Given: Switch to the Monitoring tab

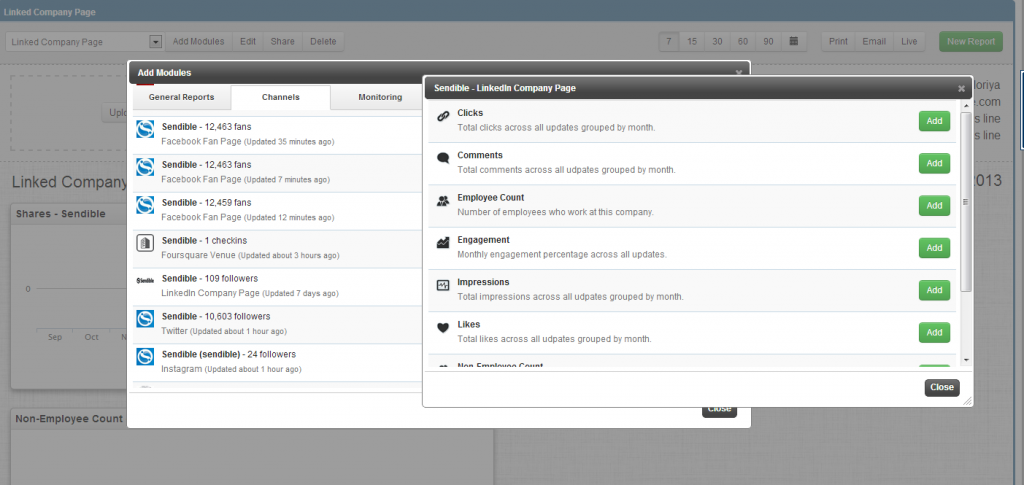Looking at the screenshot, I should tap(380, 97).
